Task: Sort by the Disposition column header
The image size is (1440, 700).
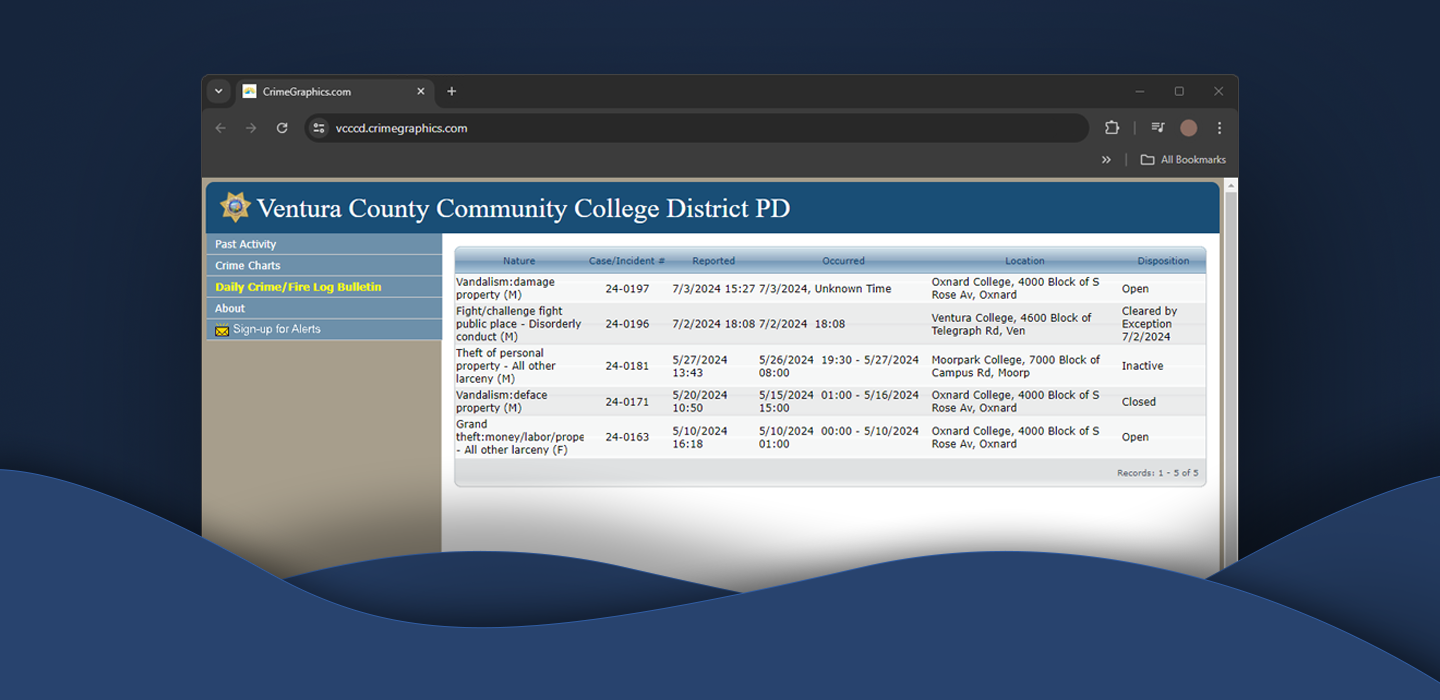Action: pos(1163,261)
